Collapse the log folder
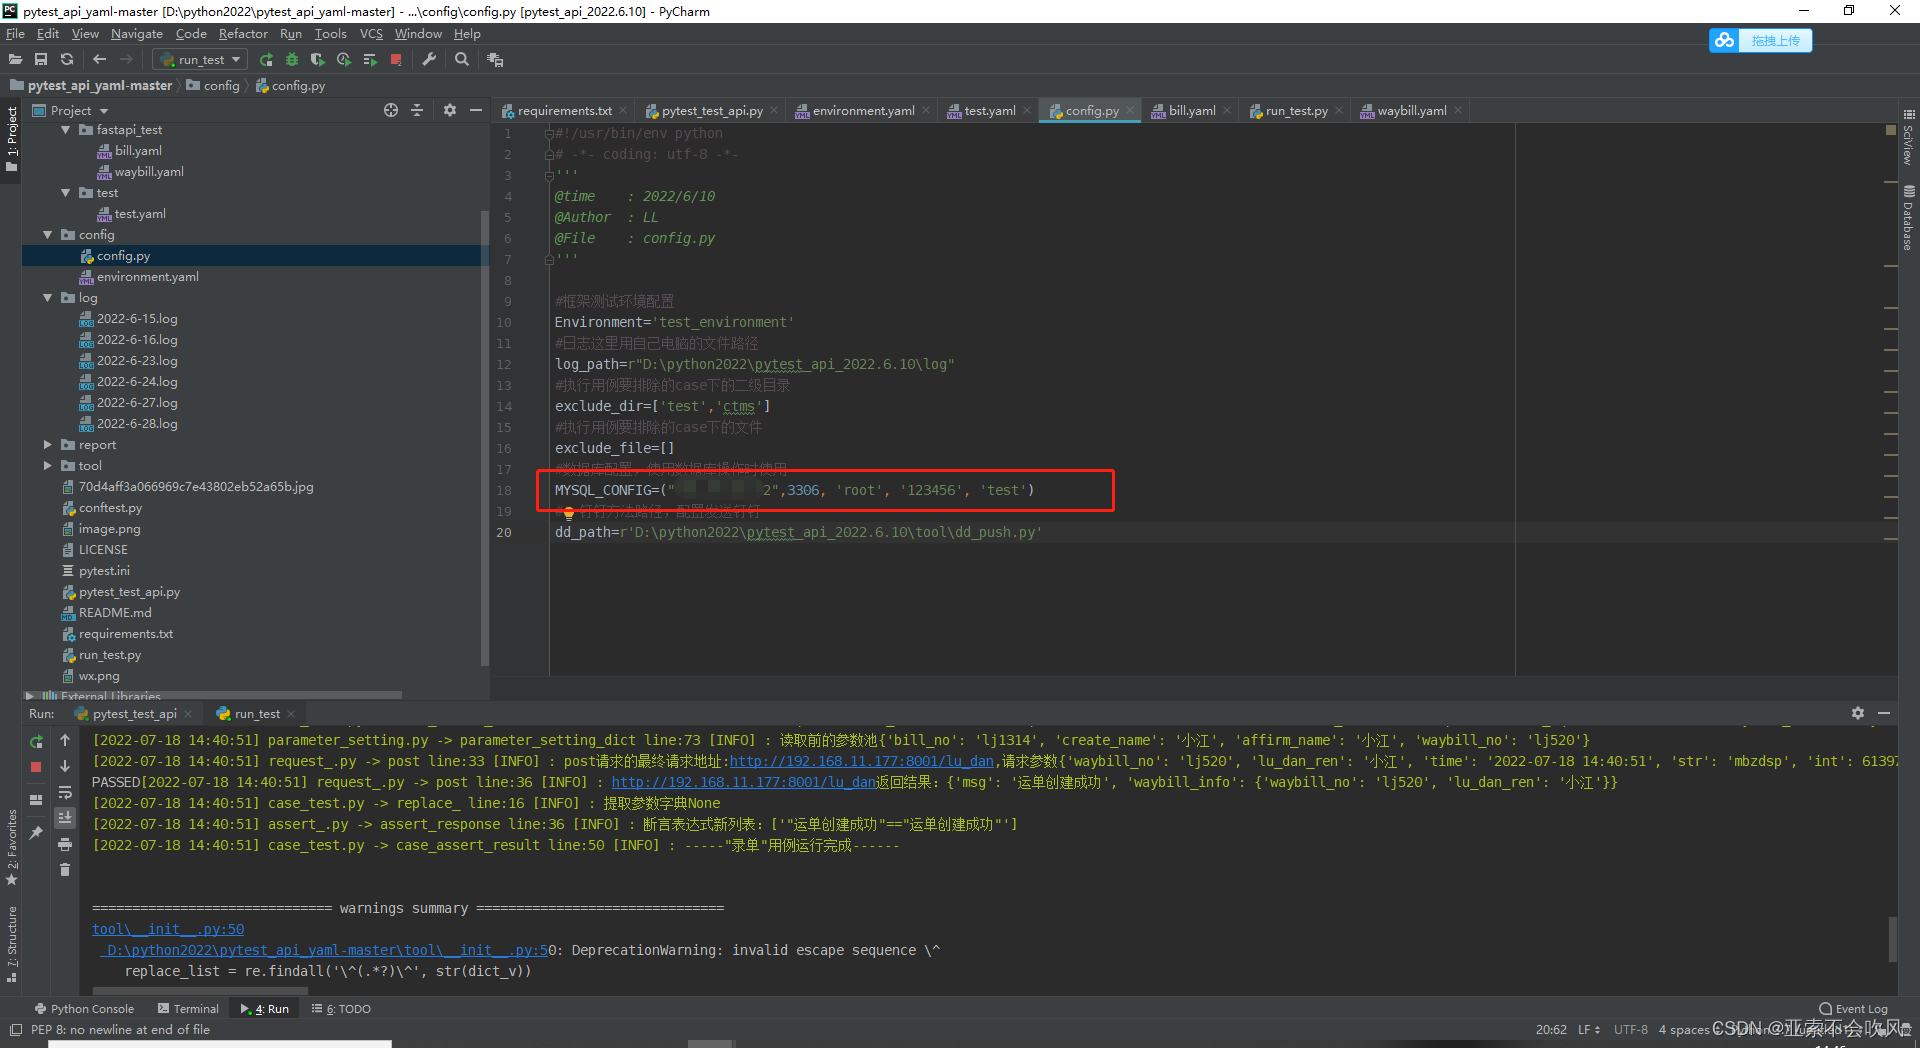Image resolution: width=1920 pixels, height=1048 pixels. click(x=48, y=298)
